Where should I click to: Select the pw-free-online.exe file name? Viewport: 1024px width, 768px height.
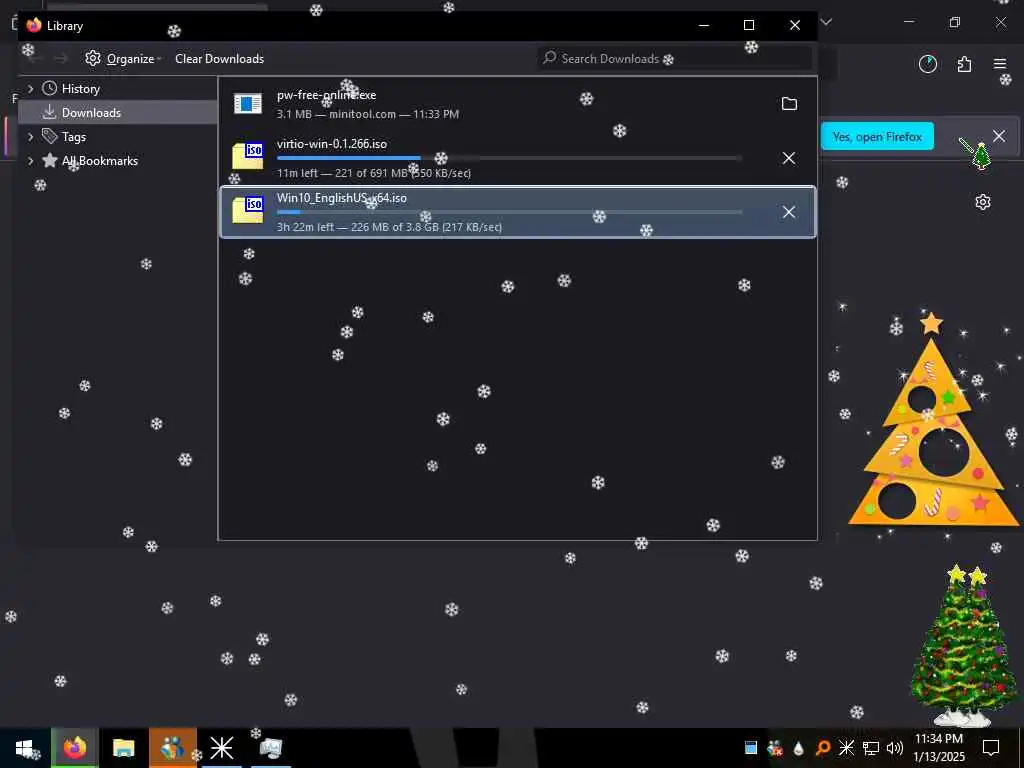[x=327, y=95]
